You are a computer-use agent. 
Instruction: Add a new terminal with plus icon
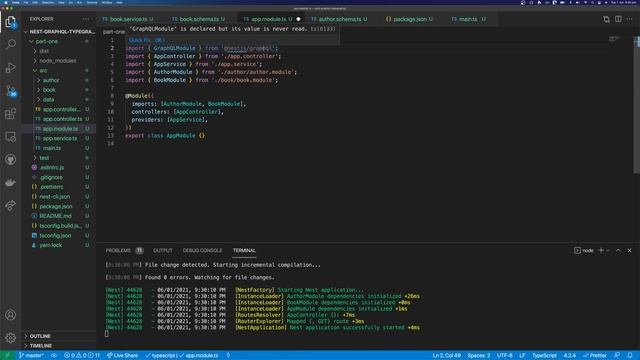tap(600, 250)
